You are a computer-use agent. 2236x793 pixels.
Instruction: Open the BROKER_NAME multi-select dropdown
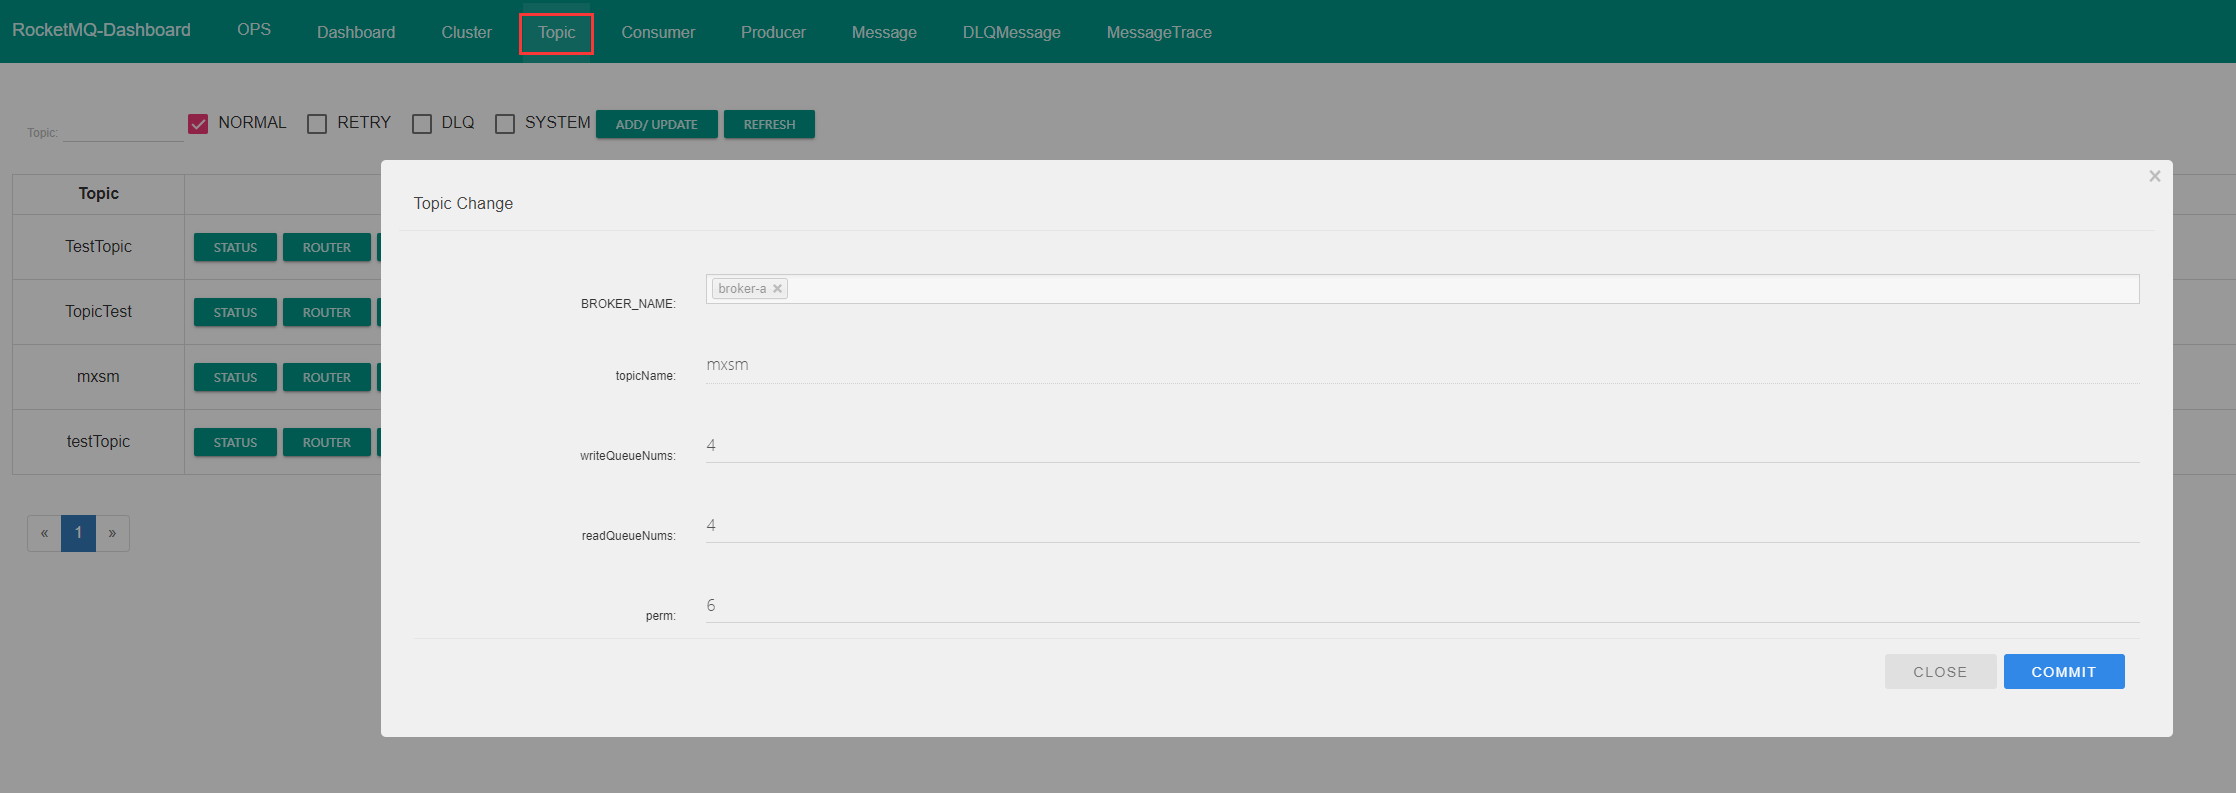pos(1460,289)
